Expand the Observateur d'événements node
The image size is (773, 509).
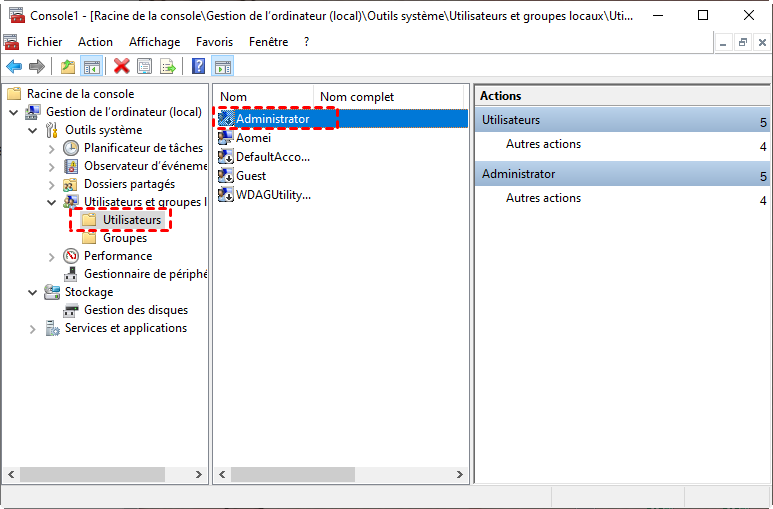tap(52, 167)
